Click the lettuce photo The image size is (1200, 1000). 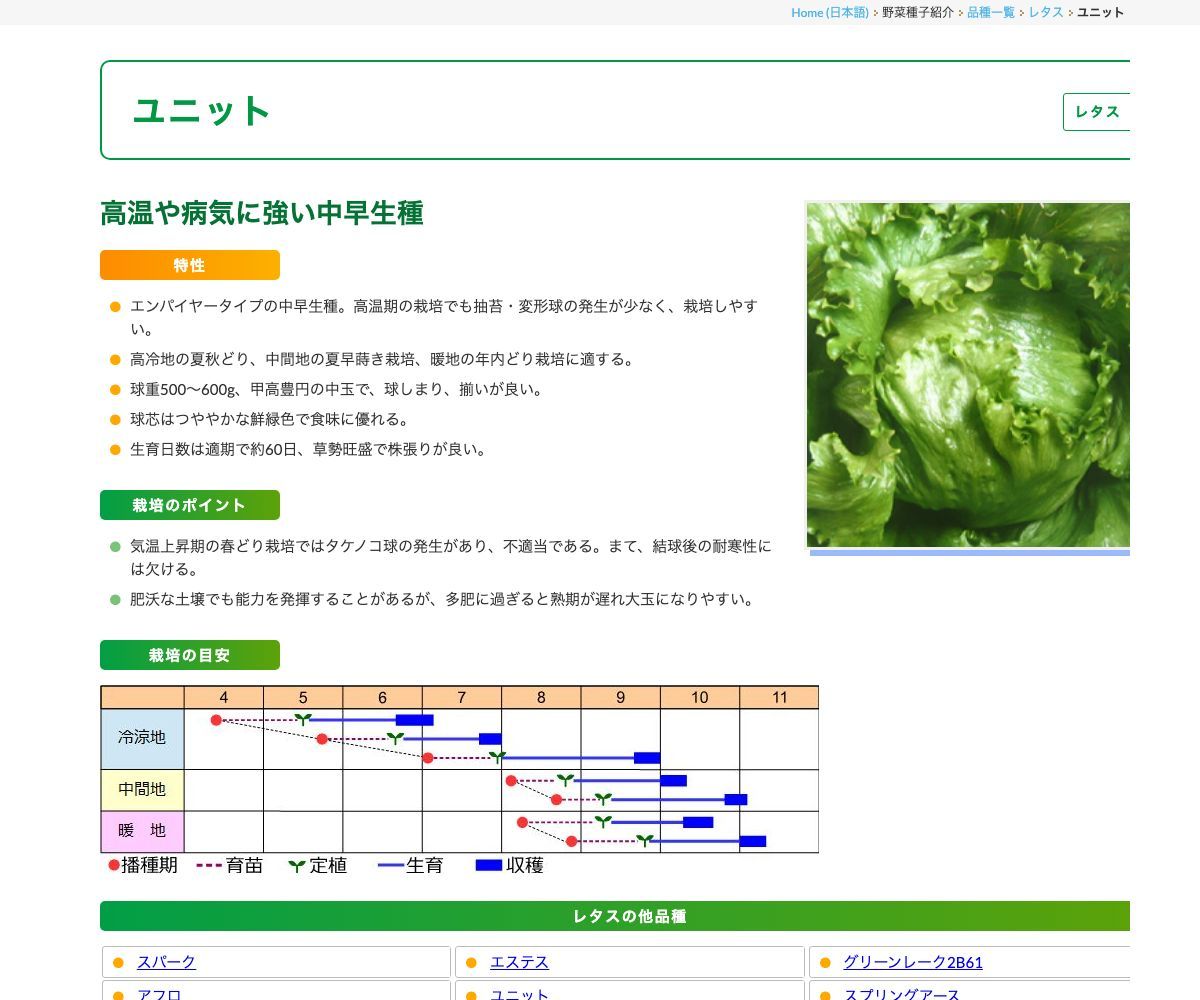pyautogui.click(x=968, y=375)
